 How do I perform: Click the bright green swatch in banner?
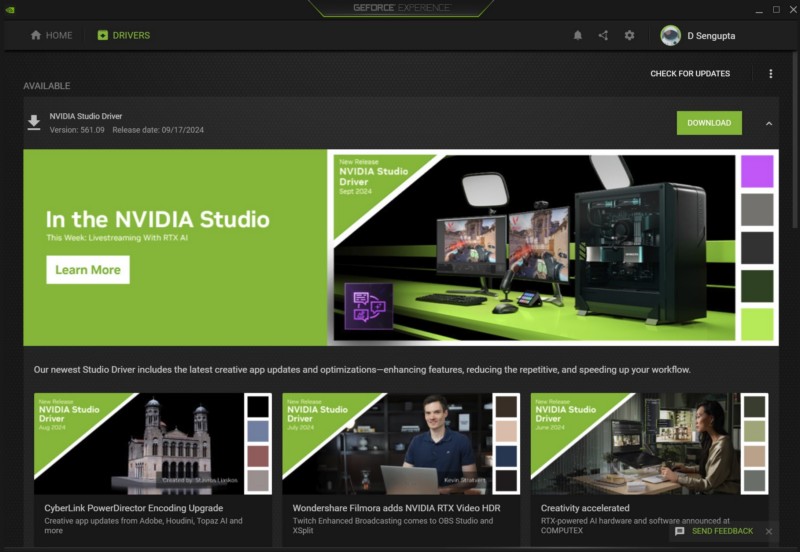click(757, 324)
